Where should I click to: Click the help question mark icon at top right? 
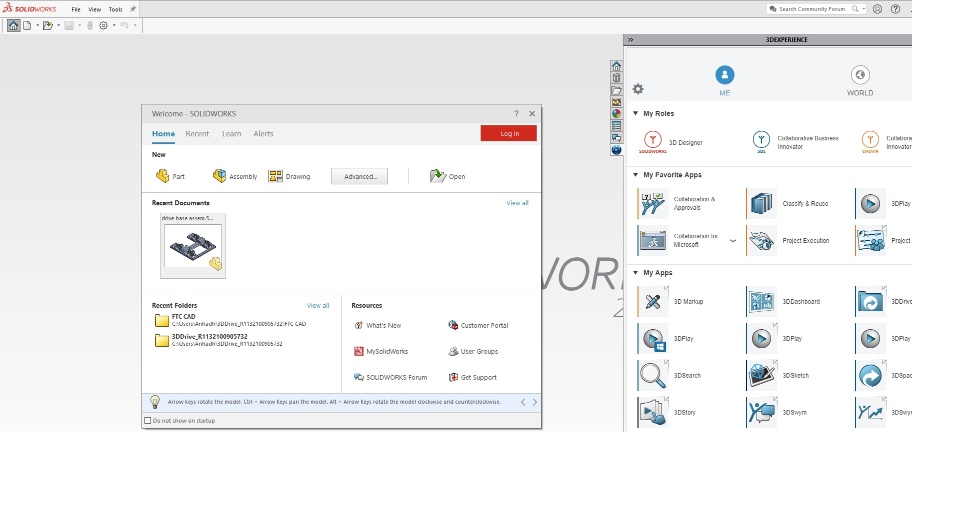point(895,9)
